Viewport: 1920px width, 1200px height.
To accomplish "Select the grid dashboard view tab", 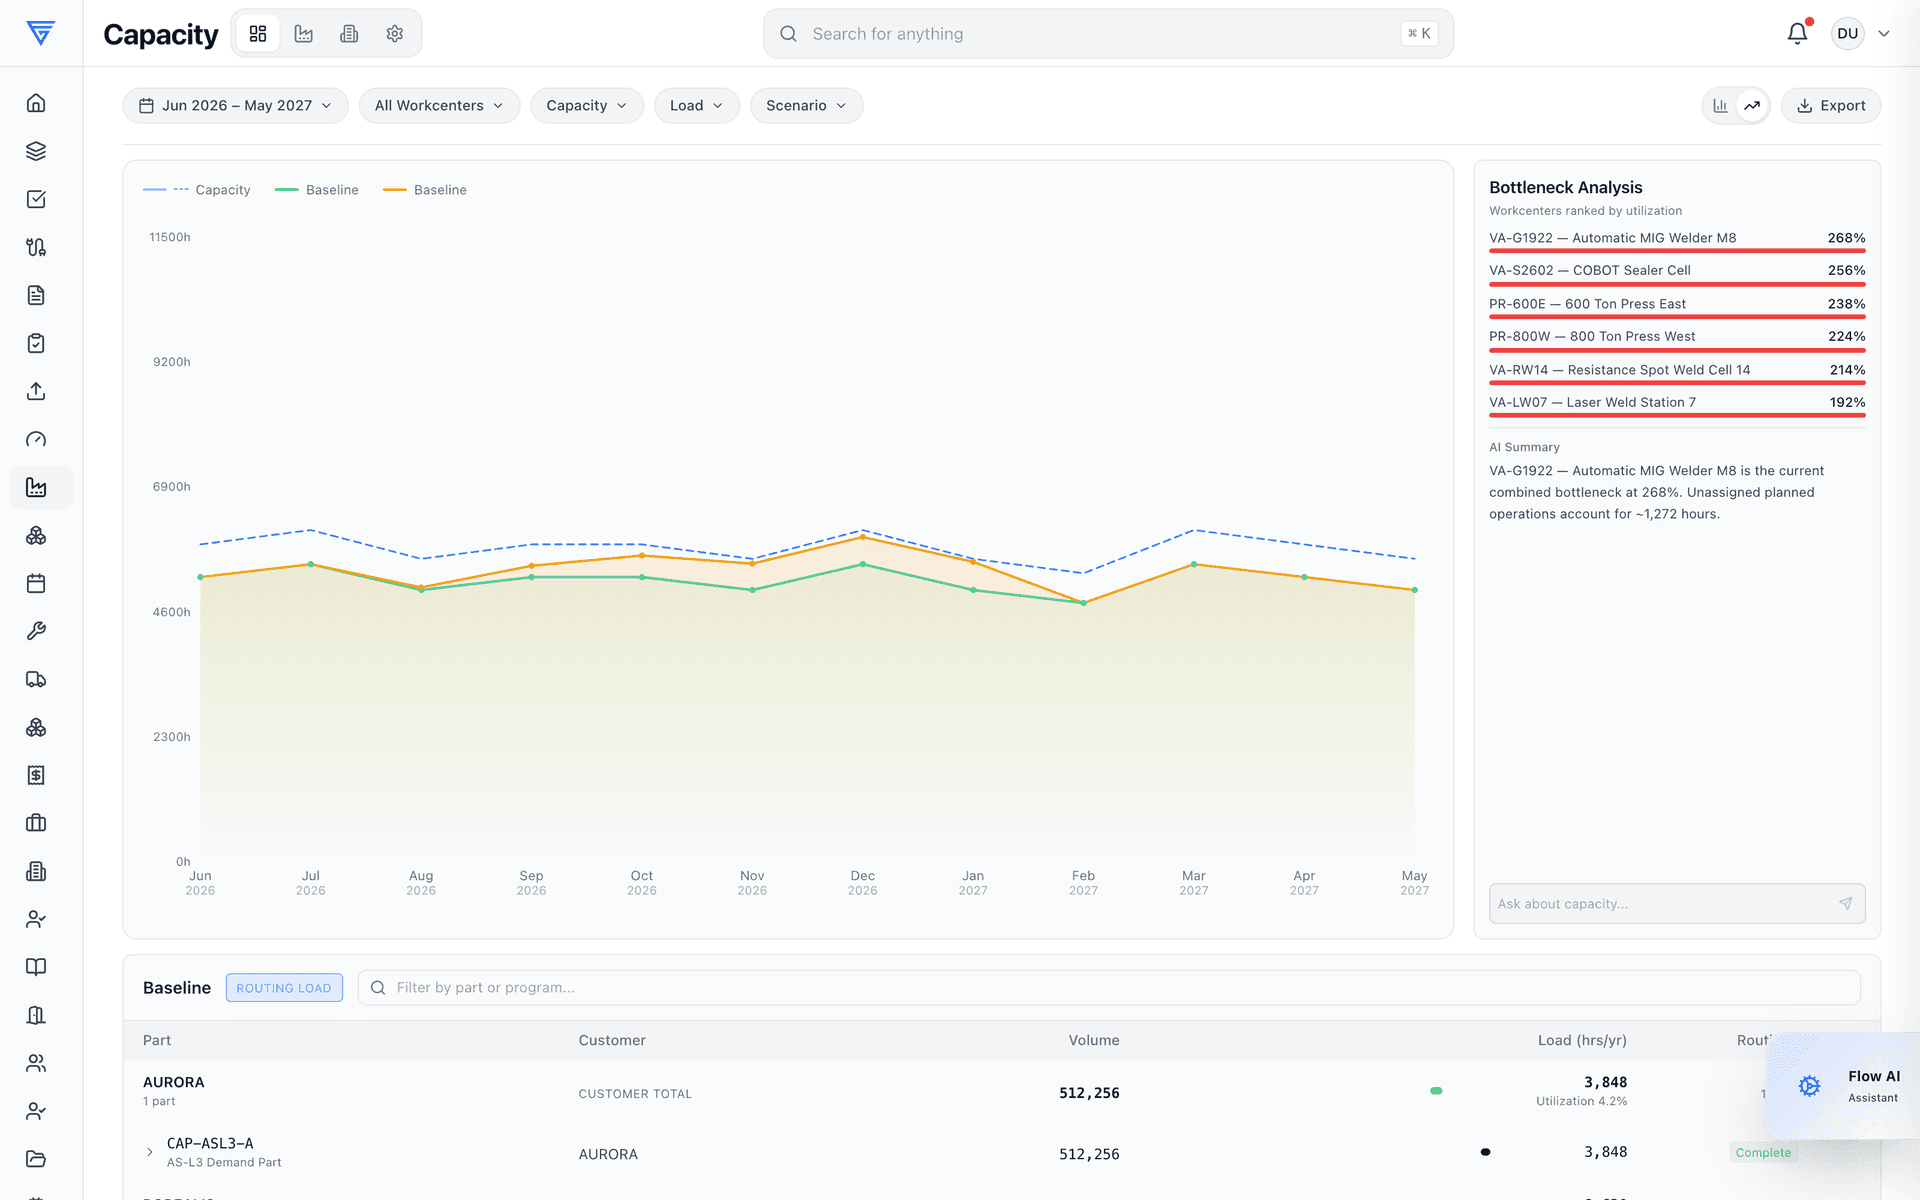I will coord(258,33).
